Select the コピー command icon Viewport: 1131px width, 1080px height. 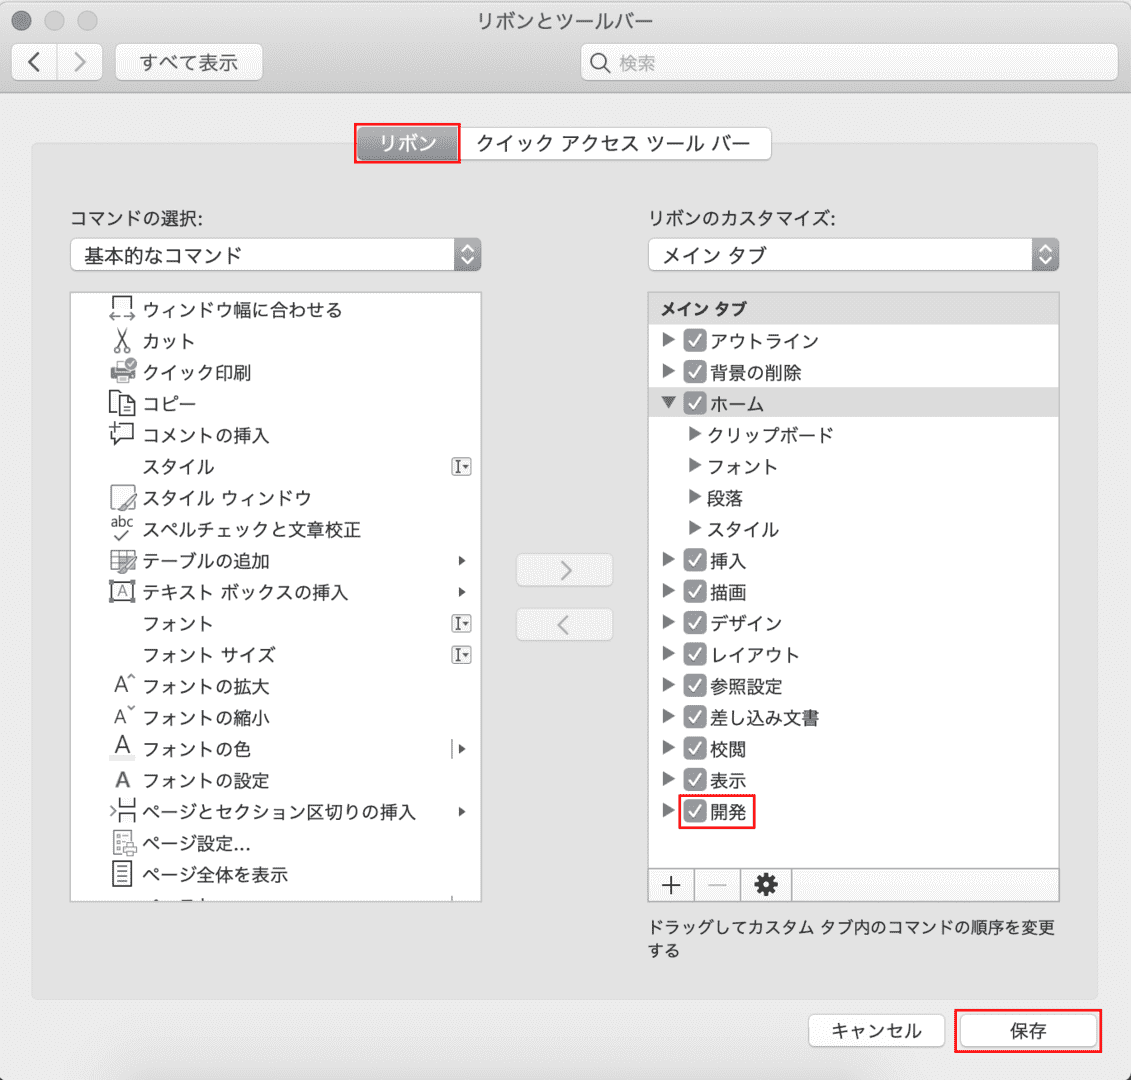121,403
